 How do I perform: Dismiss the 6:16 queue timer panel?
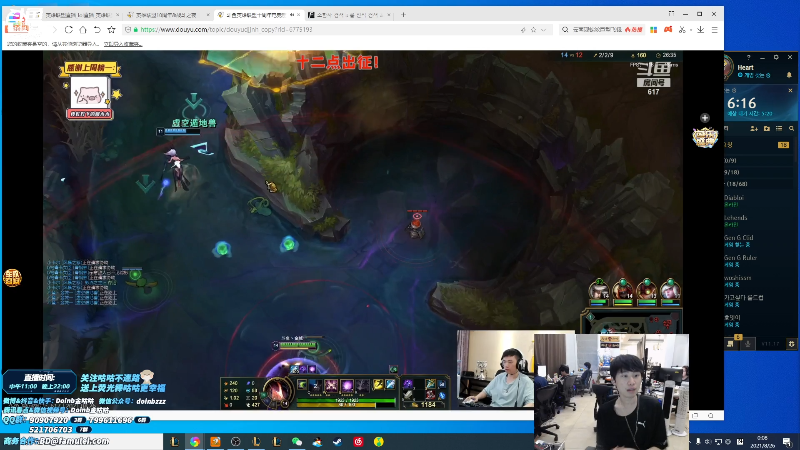pos(790,90)
